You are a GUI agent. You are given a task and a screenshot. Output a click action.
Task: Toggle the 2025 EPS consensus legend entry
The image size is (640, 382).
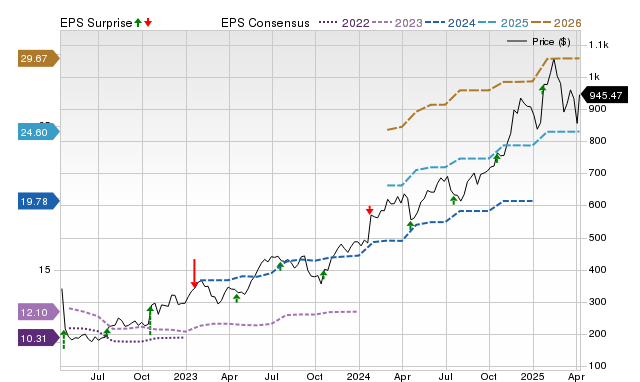point(503,23)
